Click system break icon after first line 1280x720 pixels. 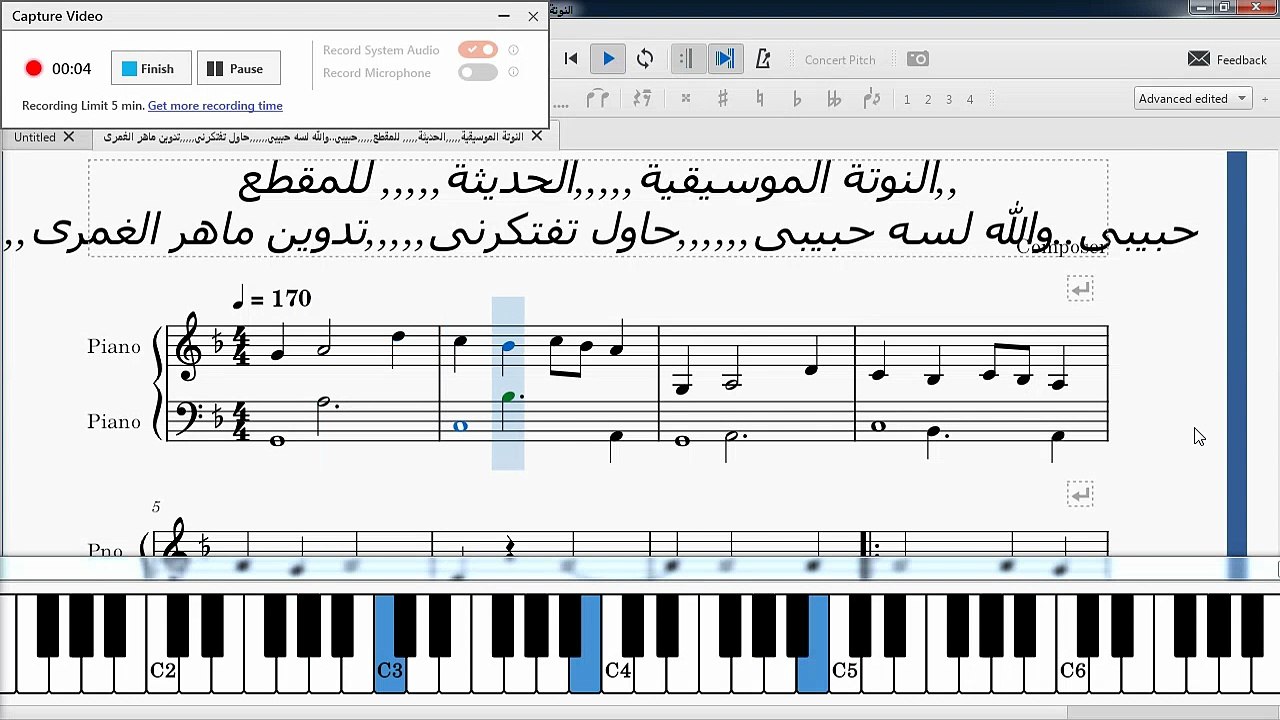click(1080, 290)
